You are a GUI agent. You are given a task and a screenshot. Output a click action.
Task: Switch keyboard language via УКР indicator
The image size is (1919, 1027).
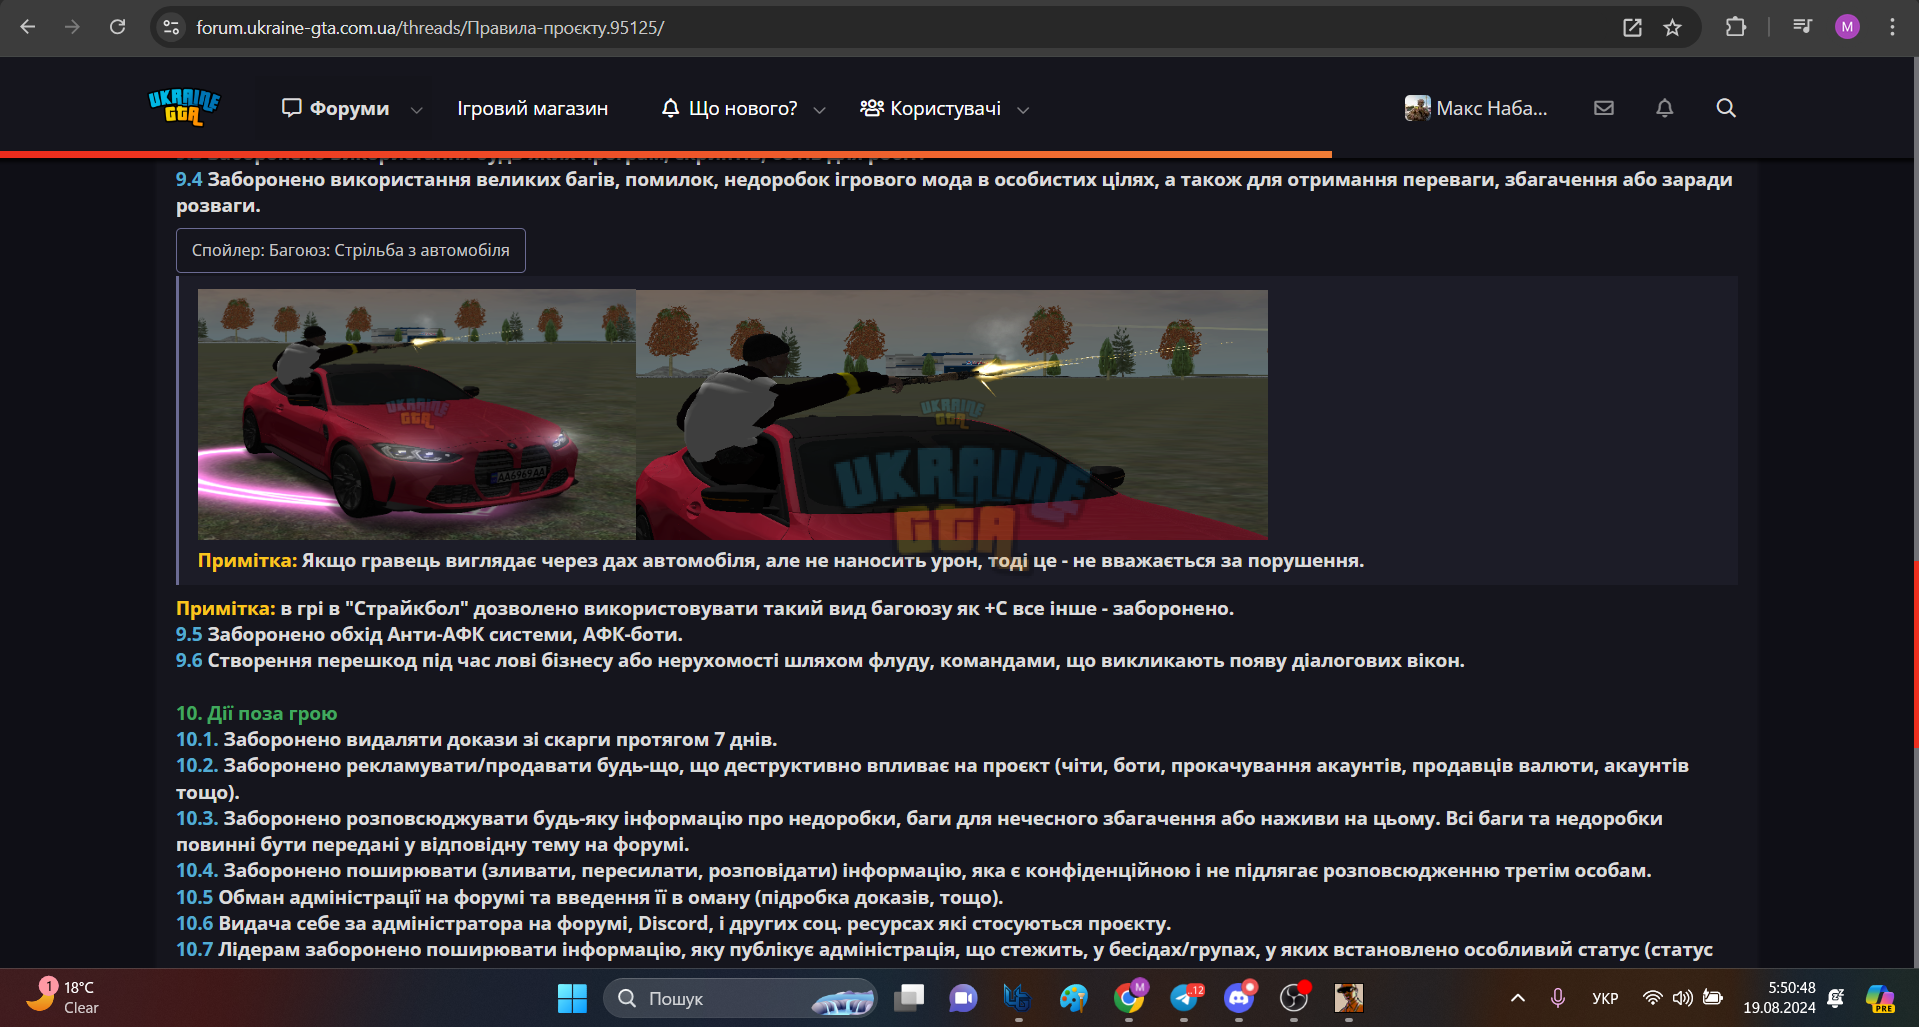pyautogui.click(x=1605, y=998)
